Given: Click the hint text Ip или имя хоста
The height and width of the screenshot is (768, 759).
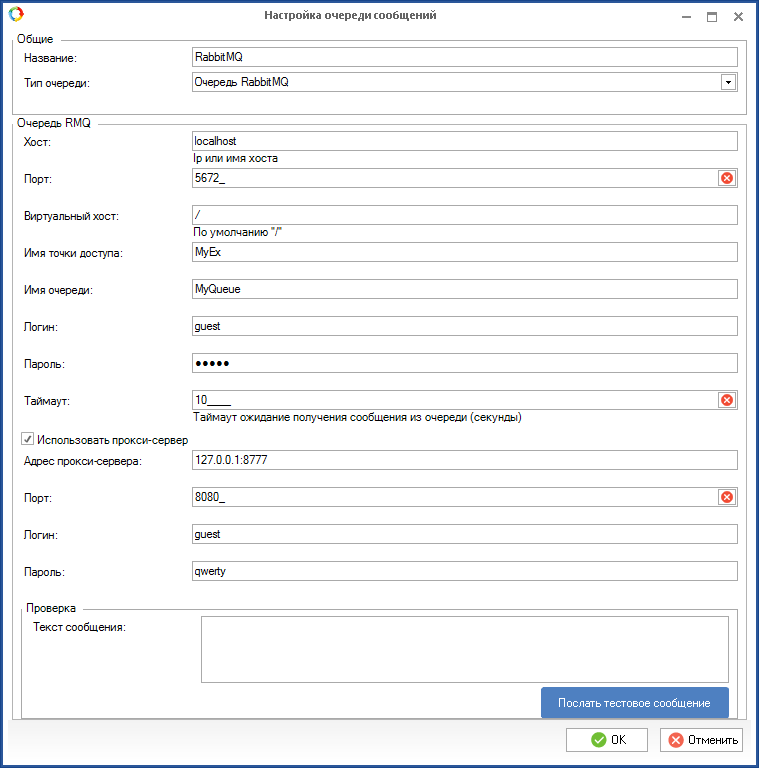Looking at the screenshot, I should click(x=236, y=158).
